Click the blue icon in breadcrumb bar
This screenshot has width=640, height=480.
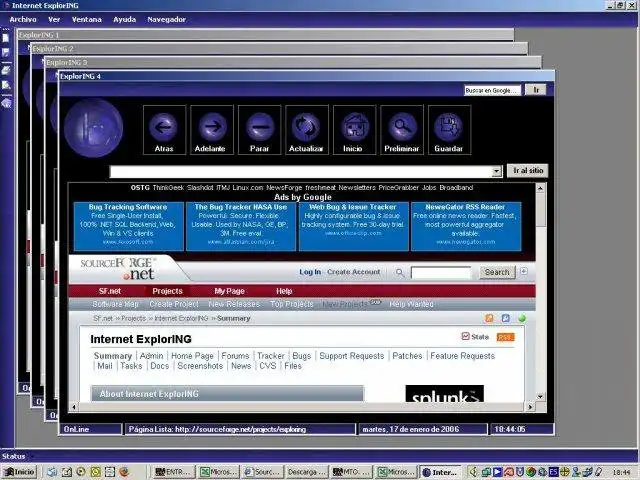coord(505,318)
